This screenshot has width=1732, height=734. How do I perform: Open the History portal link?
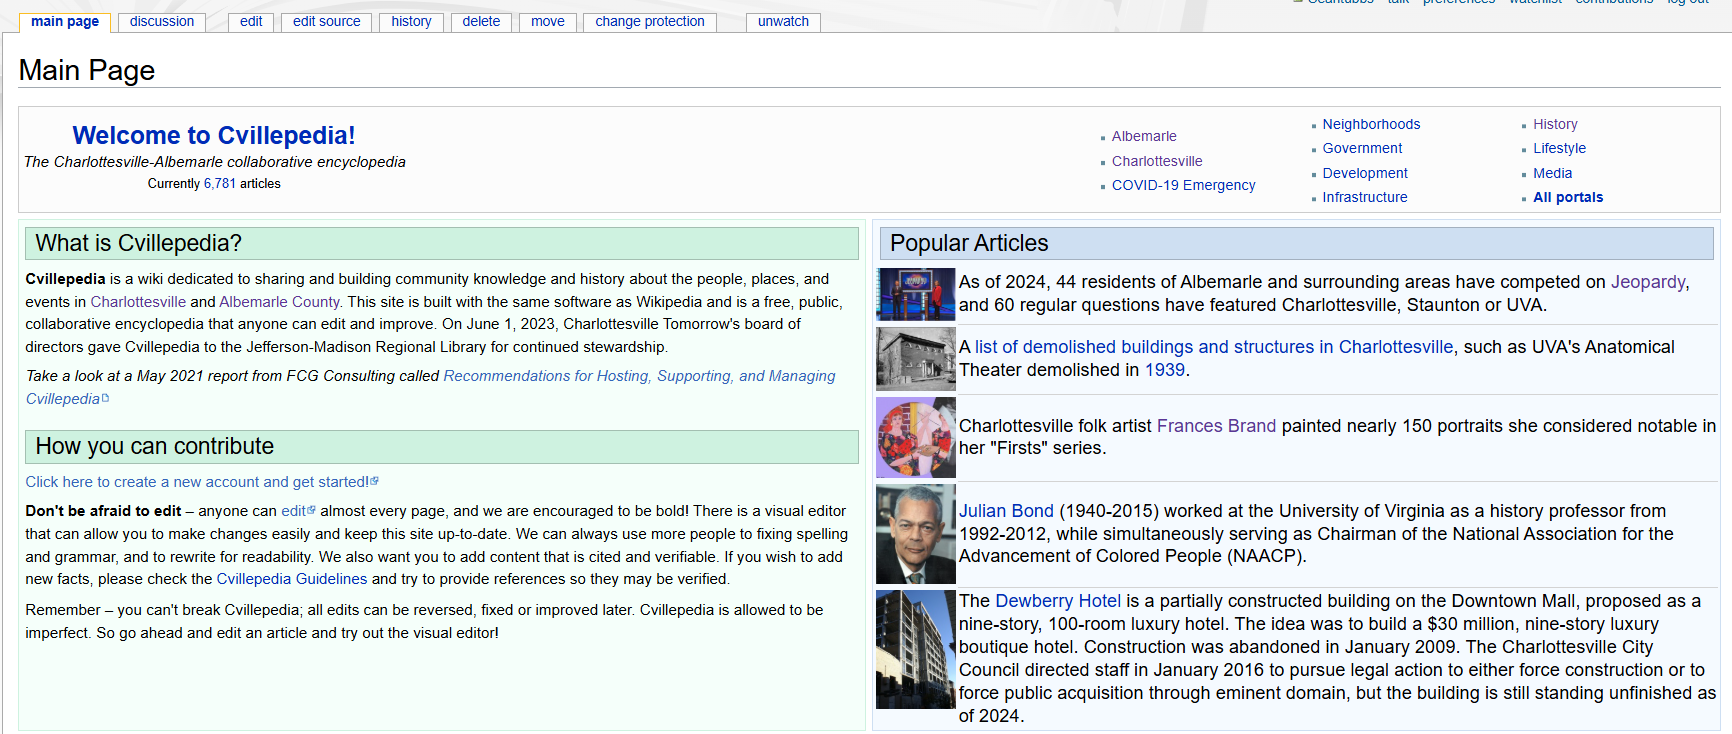pyautogui.click(x=1555, y=124)
